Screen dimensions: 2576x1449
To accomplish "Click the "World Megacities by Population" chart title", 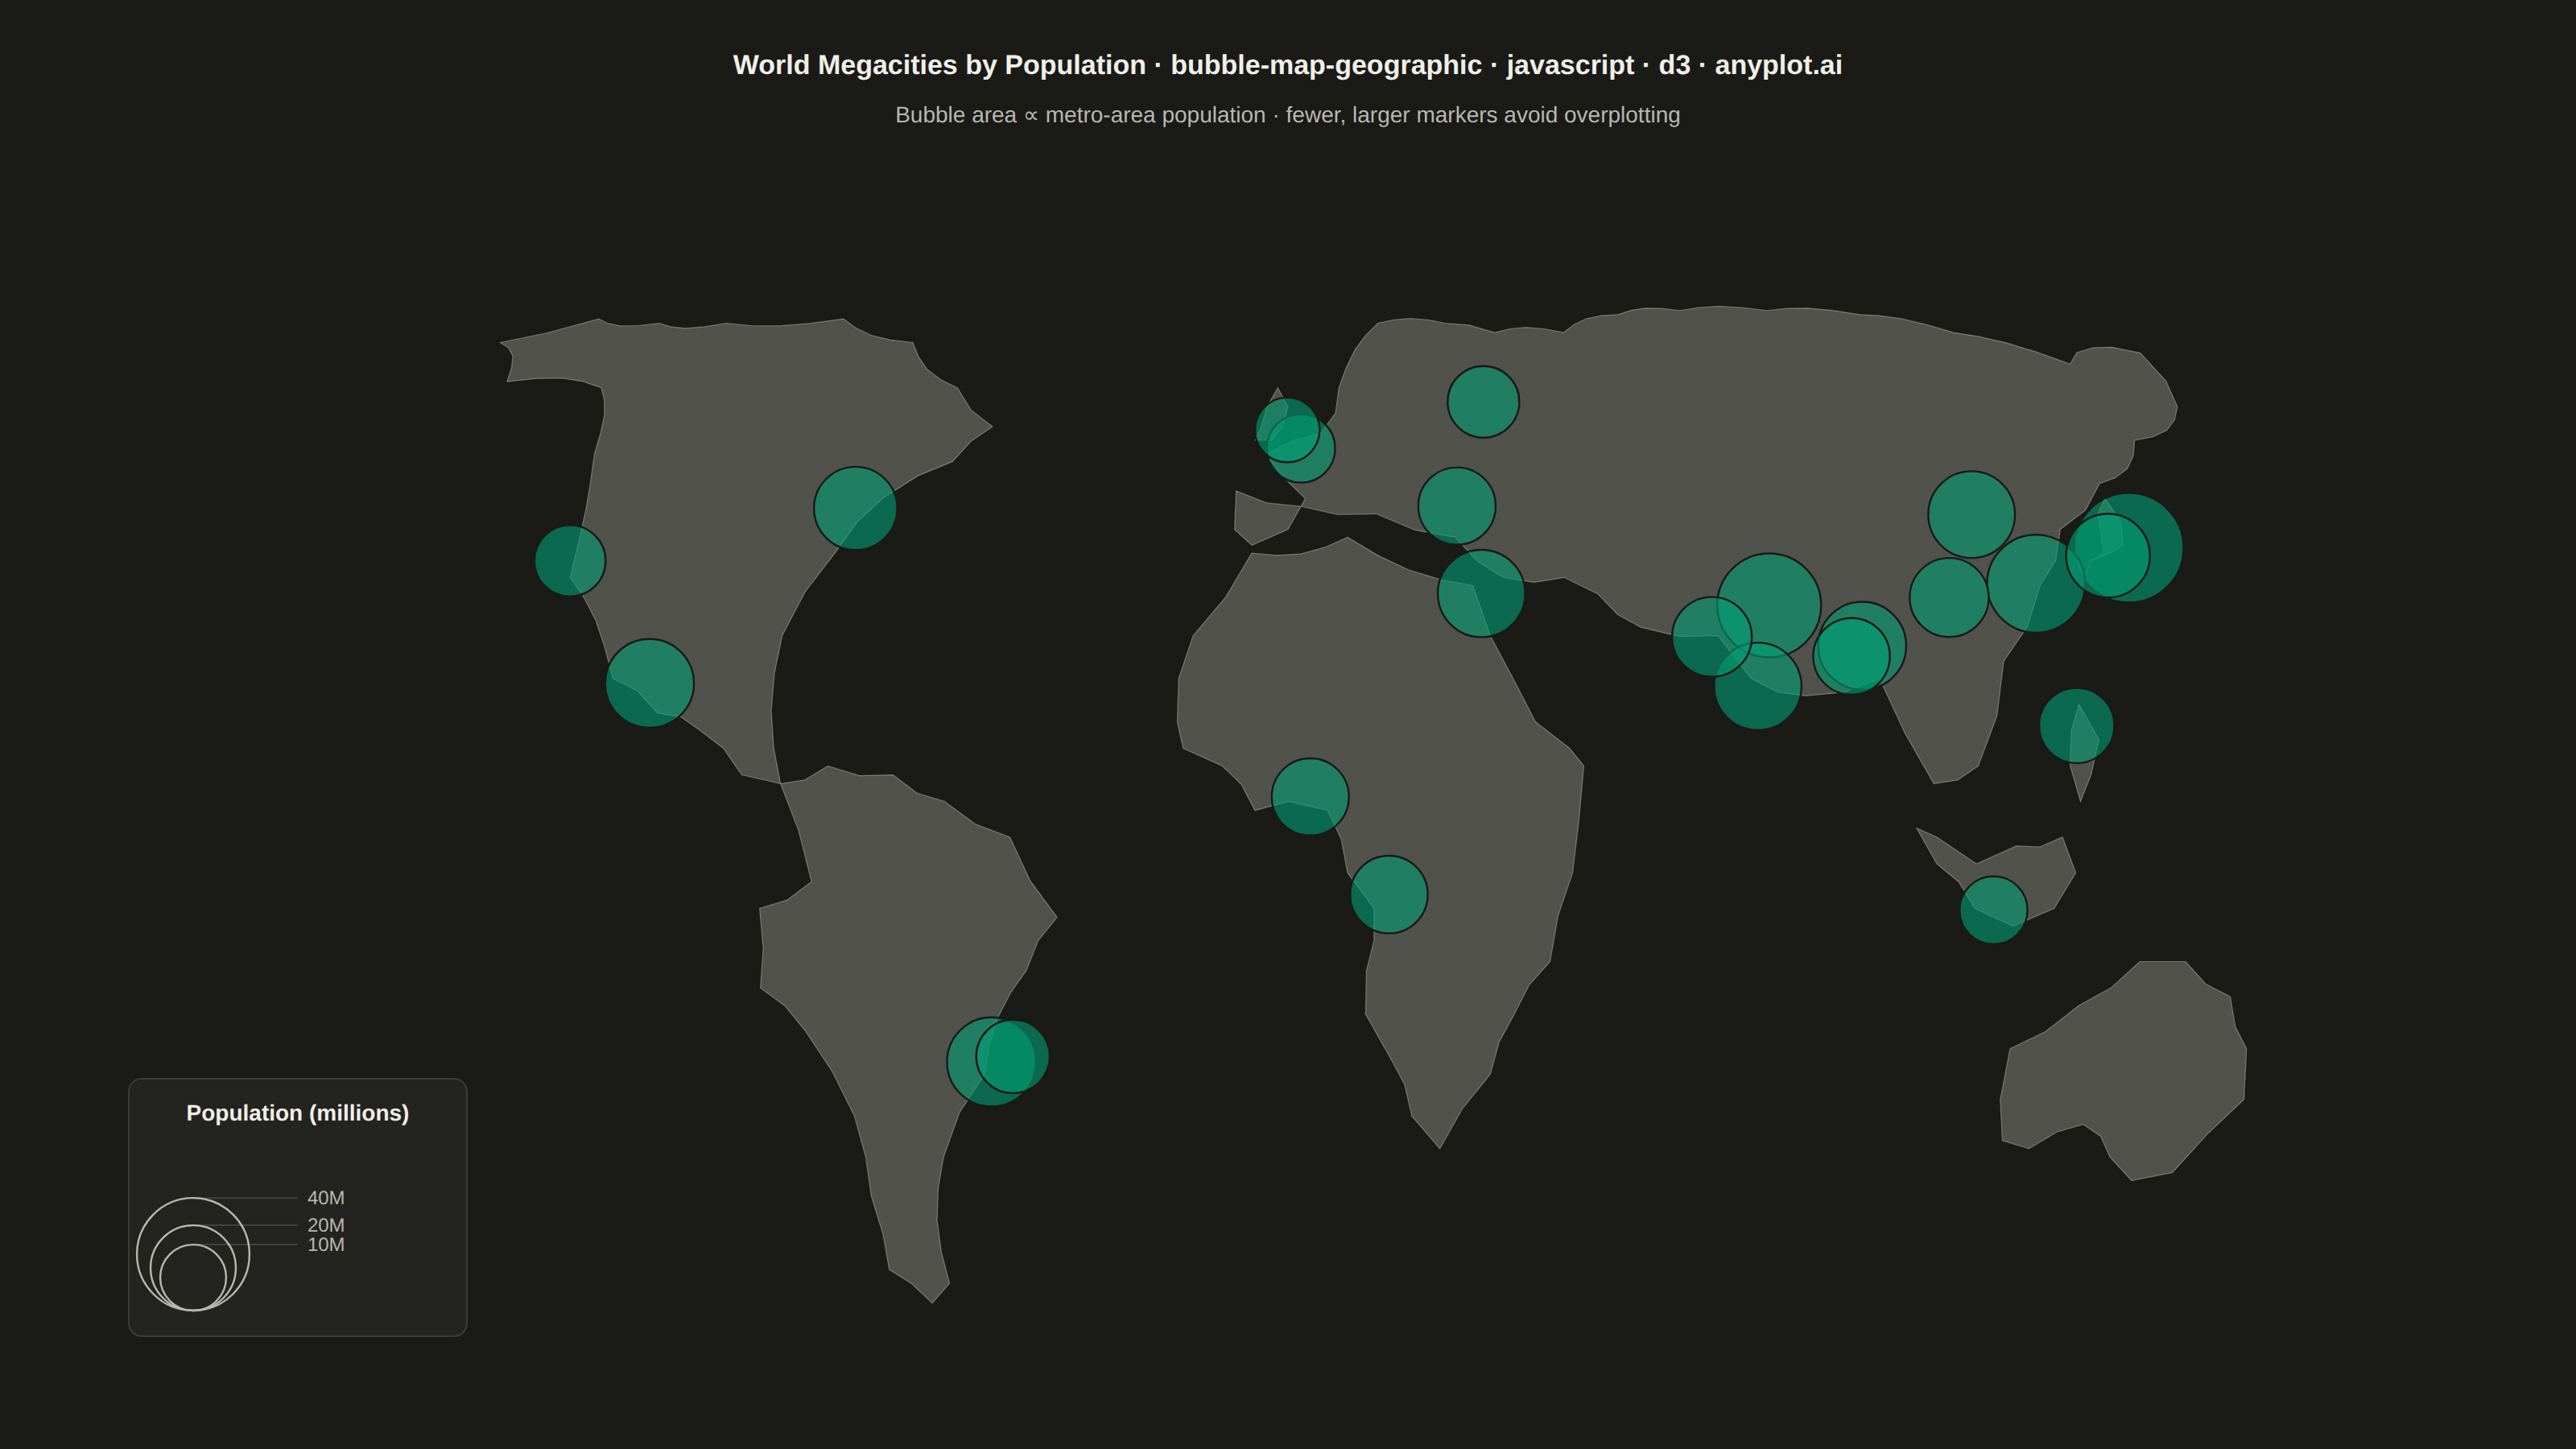I will point(939,65).
